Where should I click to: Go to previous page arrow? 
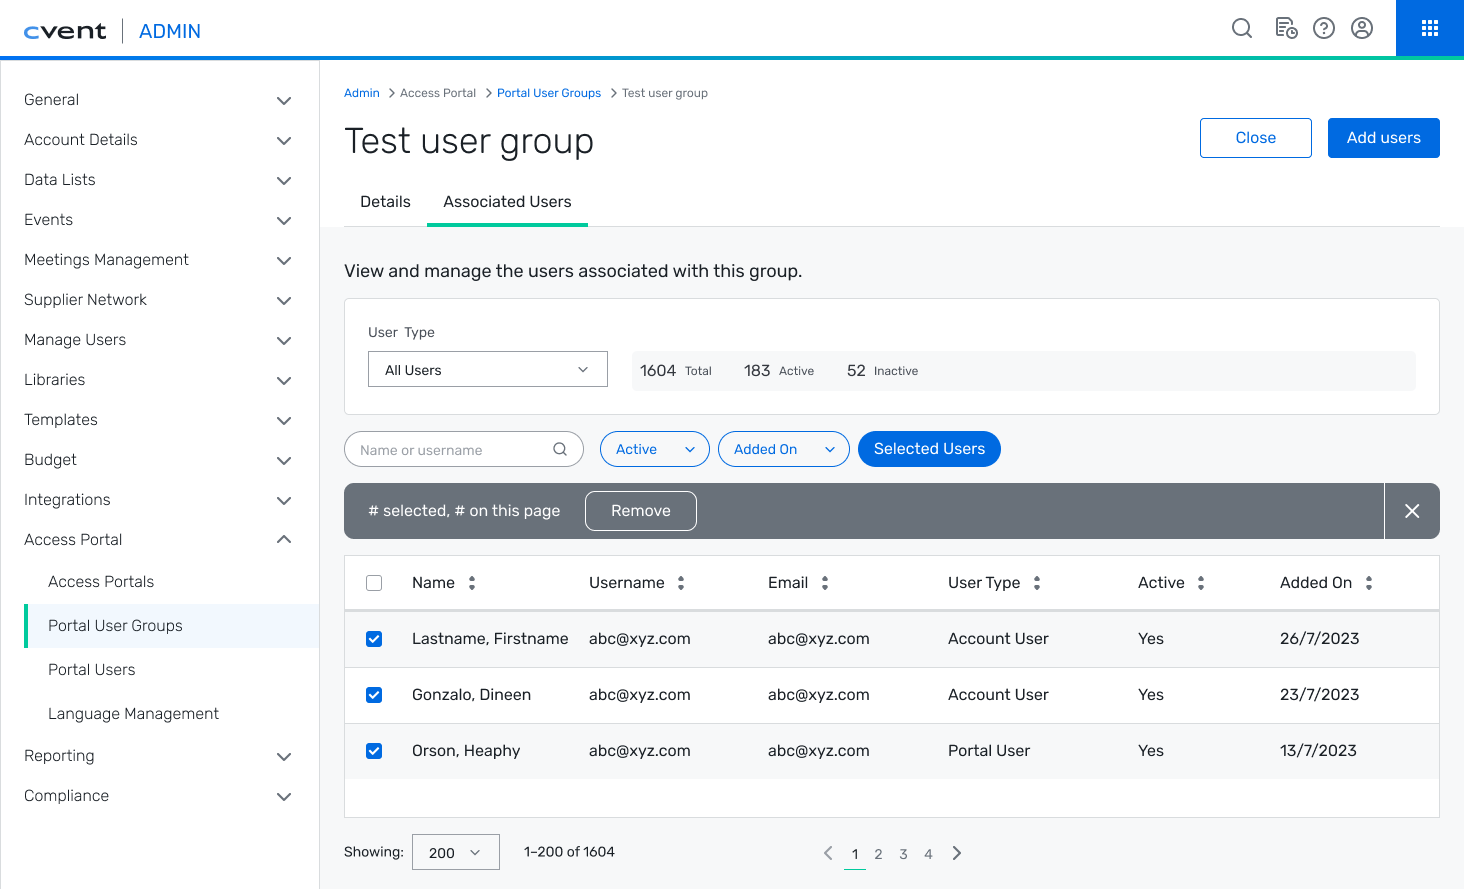click(828, 853)
